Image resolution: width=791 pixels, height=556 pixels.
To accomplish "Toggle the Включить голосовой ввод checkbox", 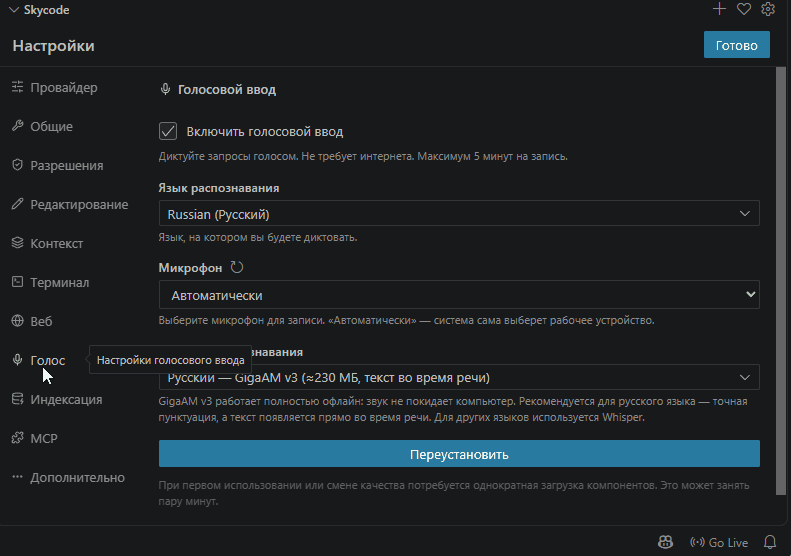I will [168, 131].
